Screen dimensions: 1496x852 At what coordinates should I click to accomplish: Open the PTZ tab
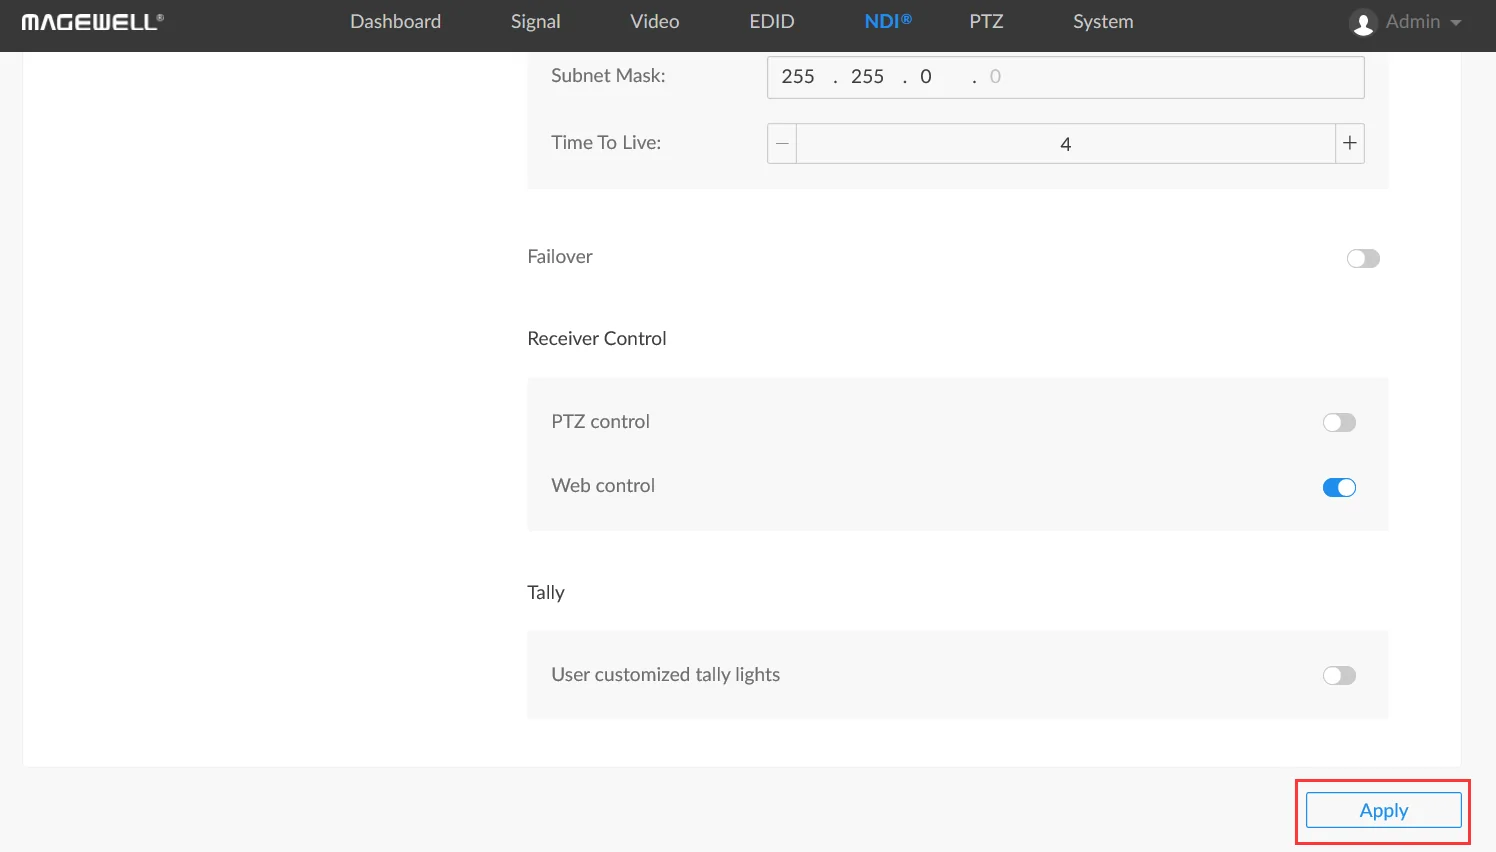986,22
